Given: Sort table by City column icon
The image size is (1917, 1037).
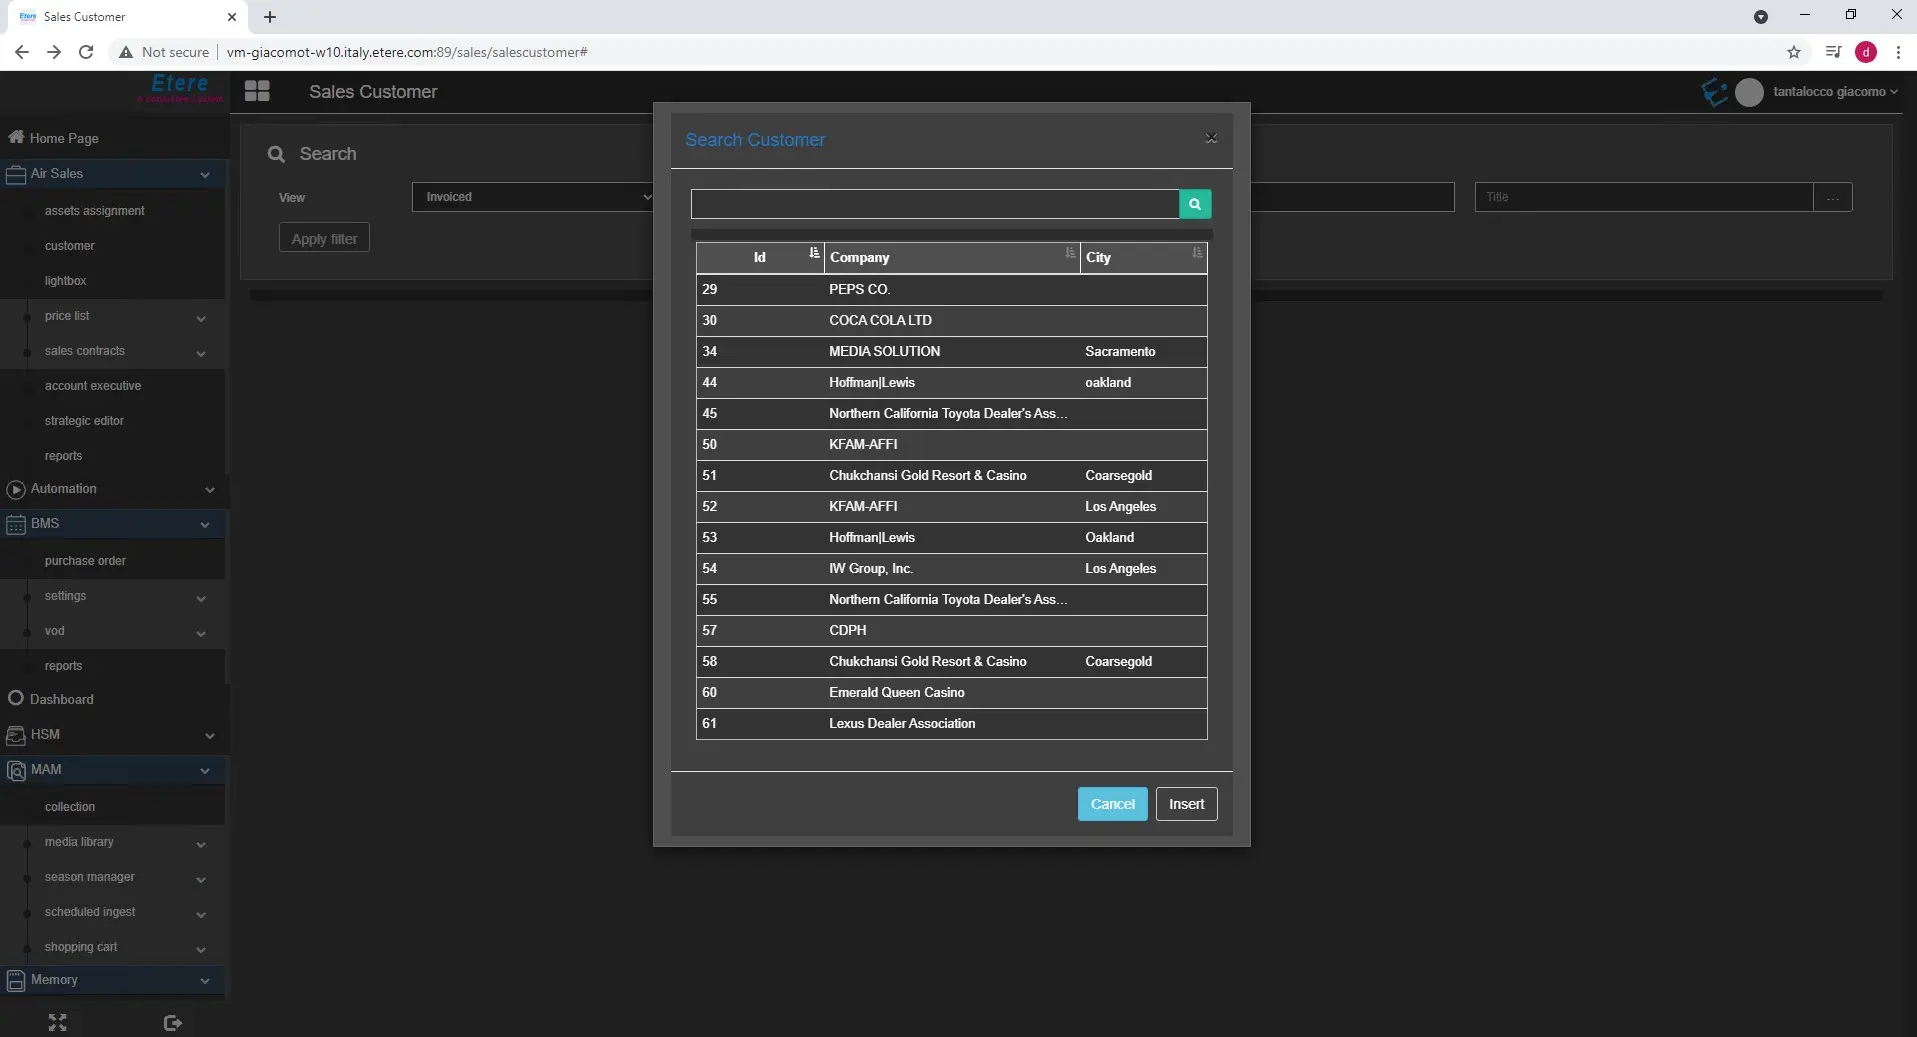Looking at the screenshot, I should 1197,254.
